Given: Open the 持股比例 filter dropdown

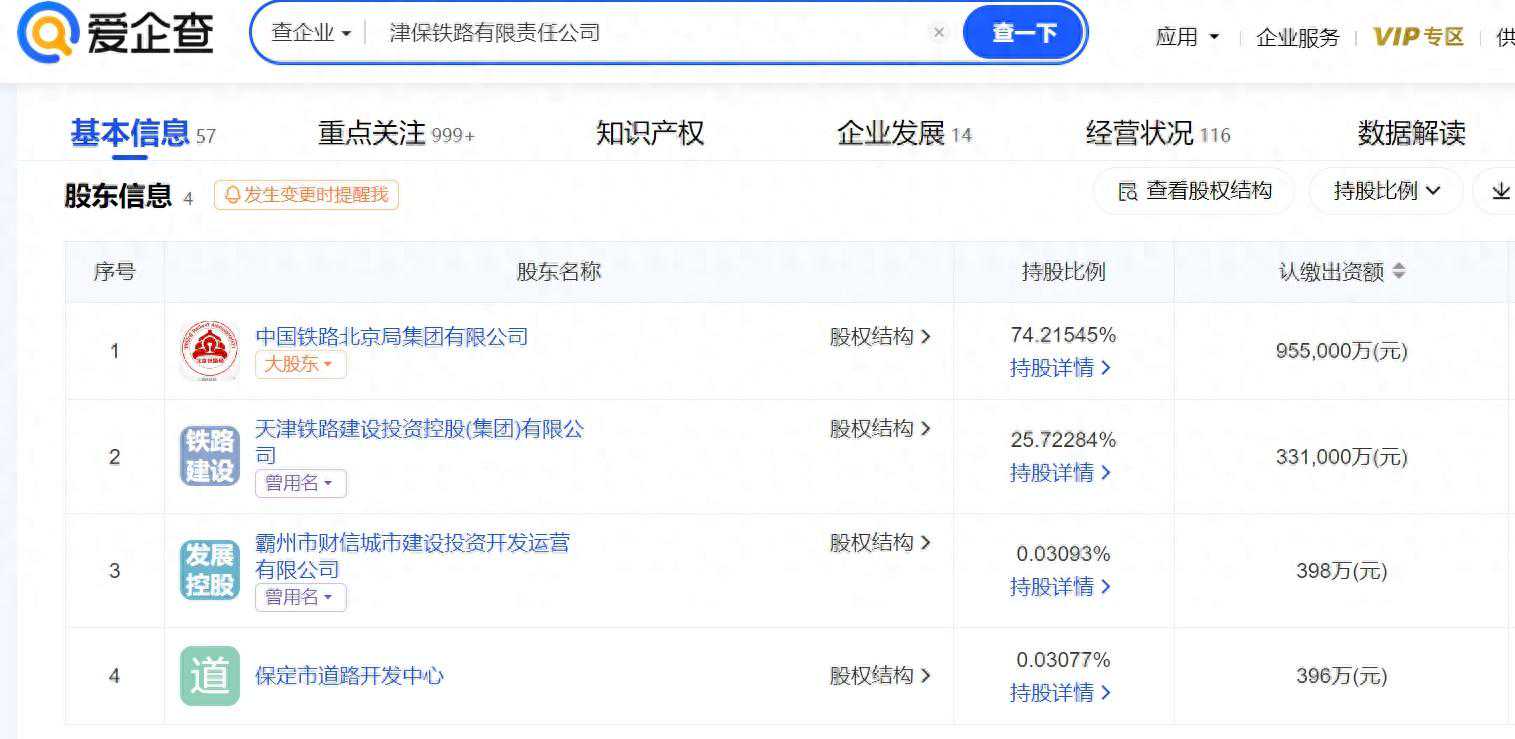Looking at the screenshot, I should tap(1386, 190).
